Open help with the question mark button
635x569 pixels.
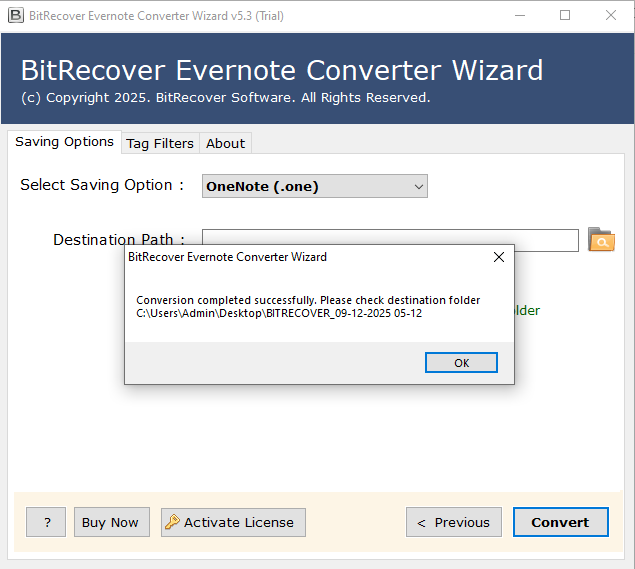[x=46, y=522]
